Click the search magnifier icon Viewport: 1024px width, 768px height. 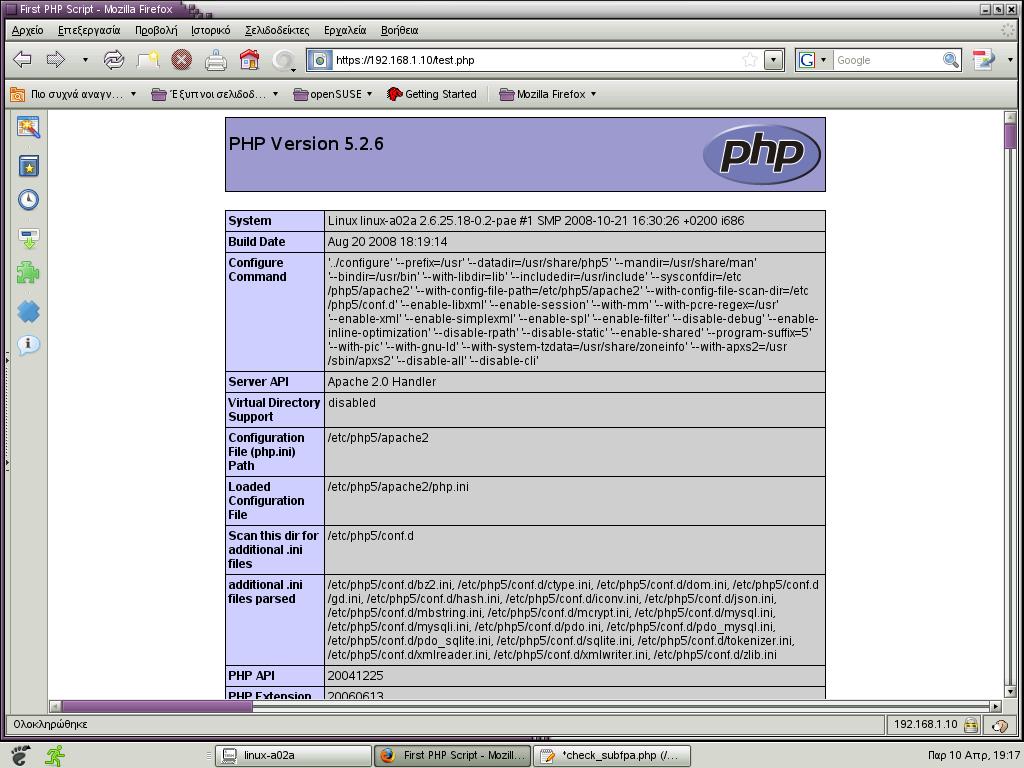[x=951, y=60]
